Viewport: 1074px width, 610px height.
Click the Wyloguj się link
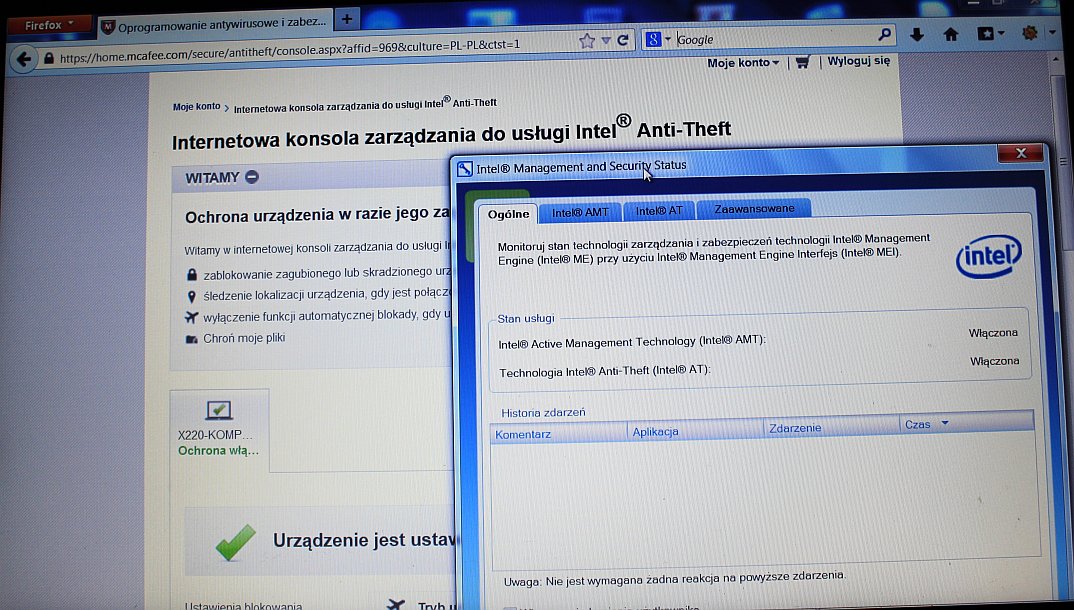pyautogui.click(x=858, y=60)
